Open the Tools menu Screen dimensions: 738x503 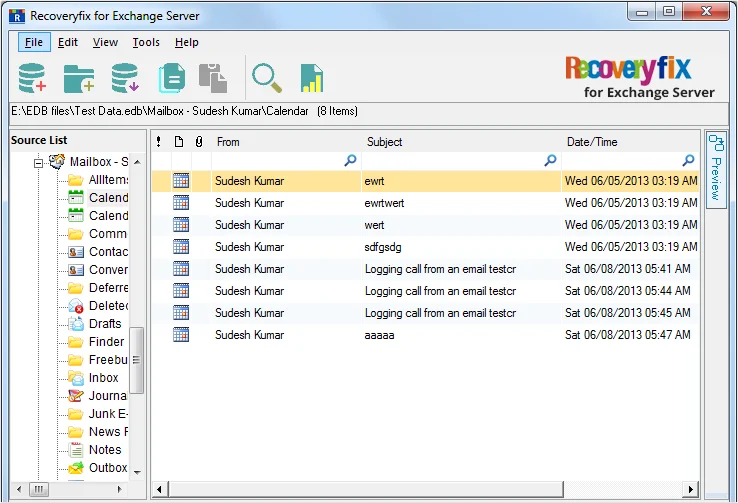point(146,42)
